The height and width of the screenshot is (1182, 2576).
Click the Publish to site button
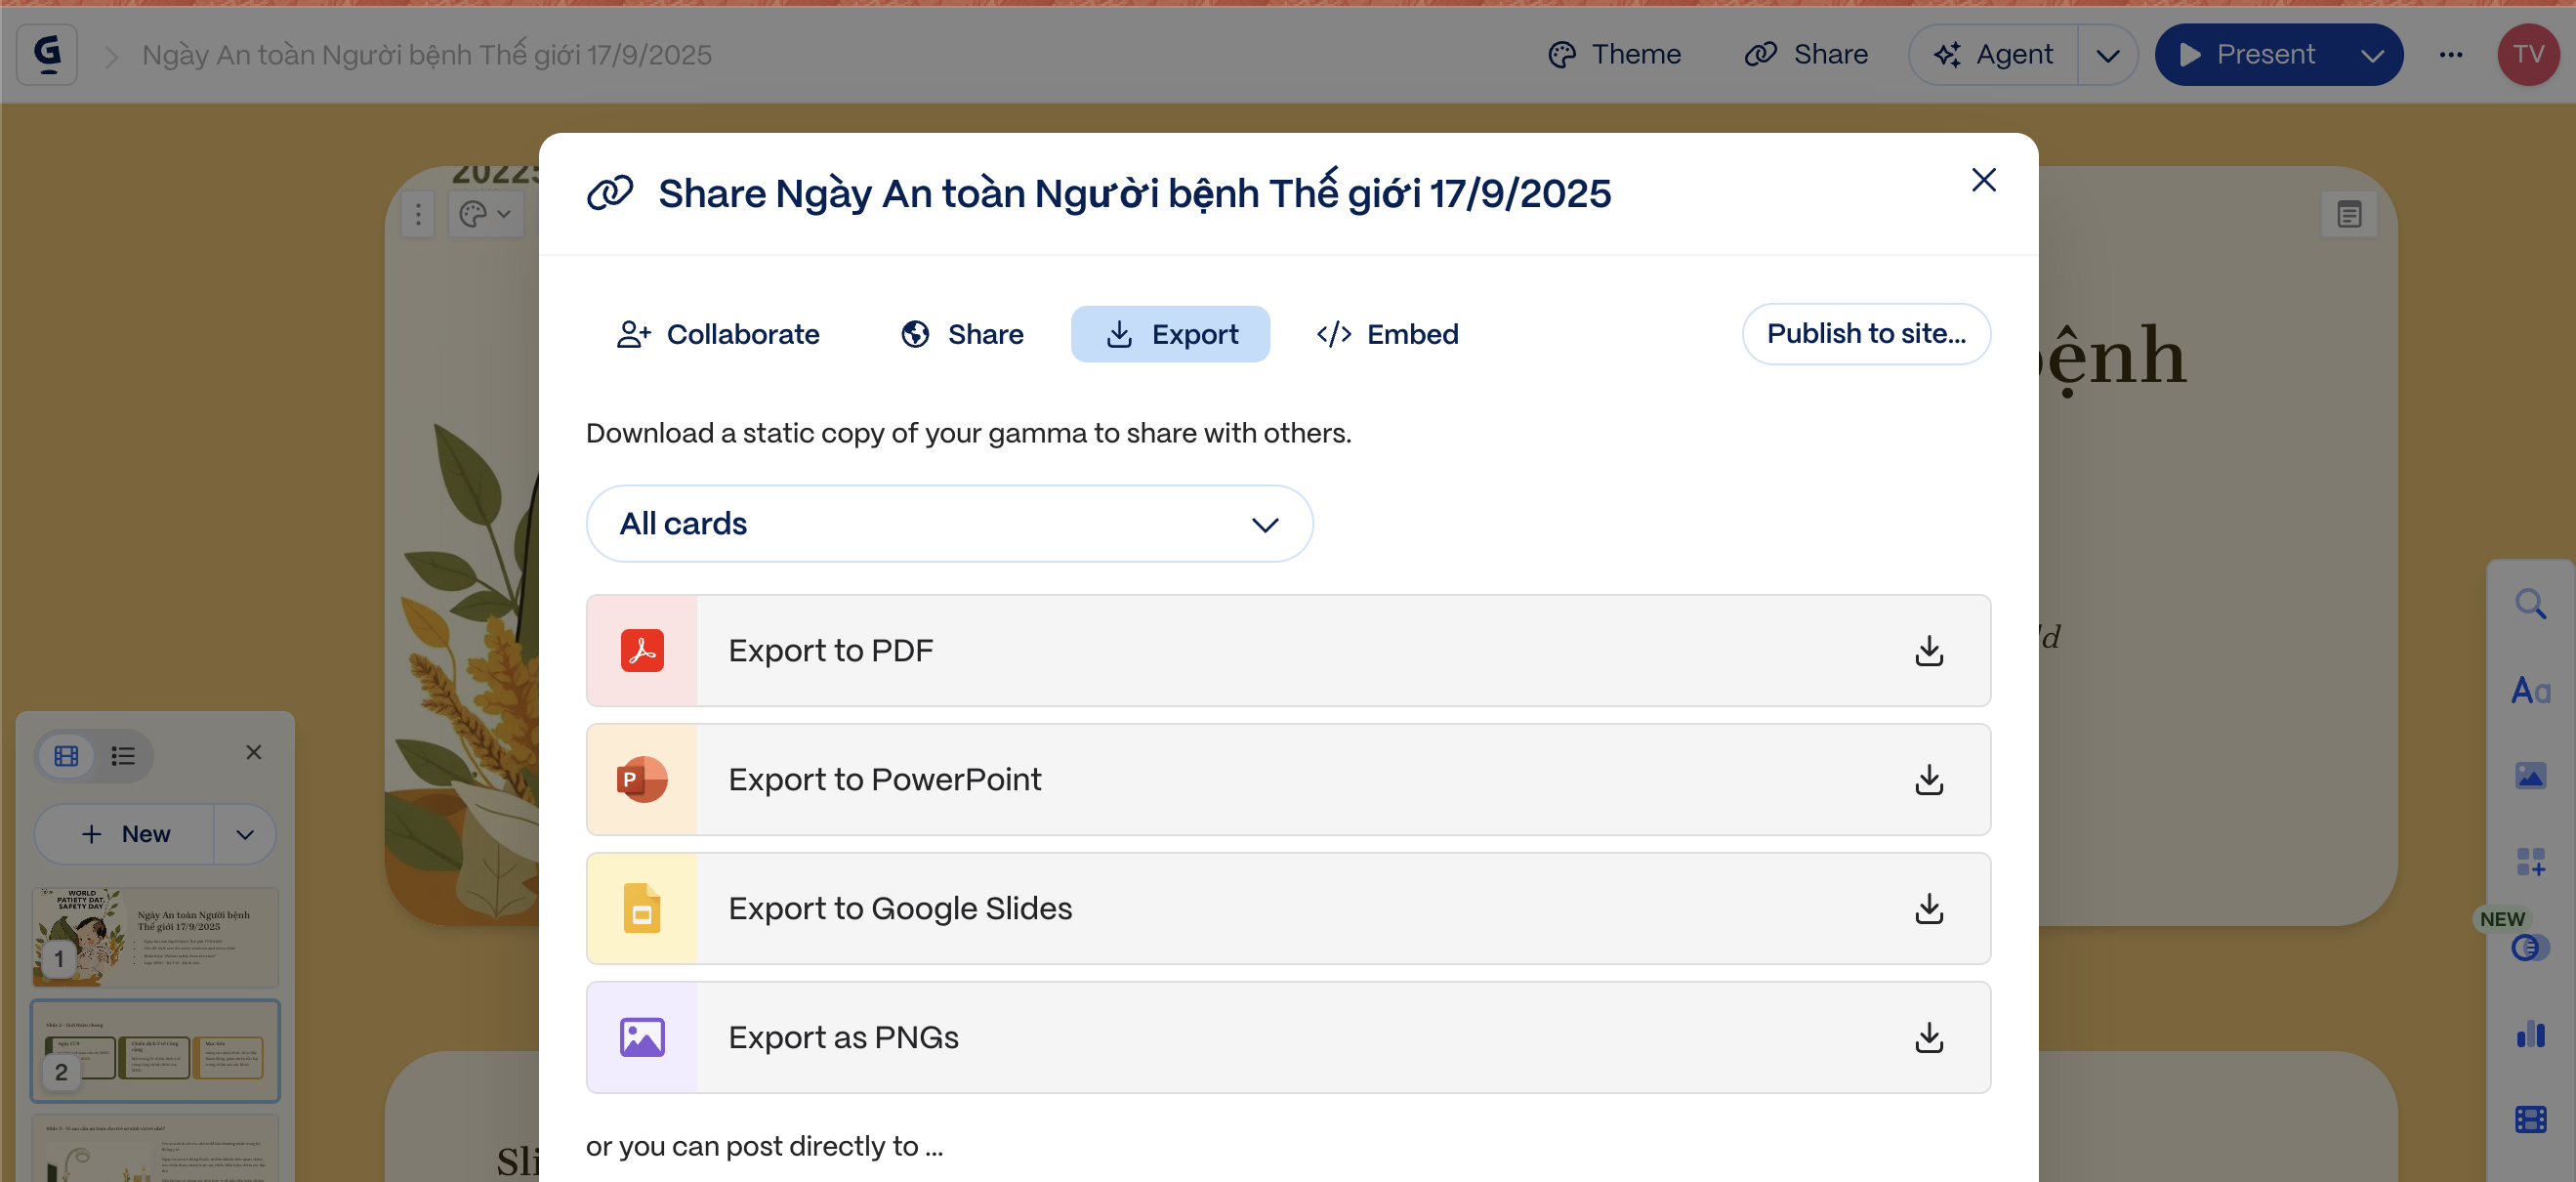click(1865, 334)
